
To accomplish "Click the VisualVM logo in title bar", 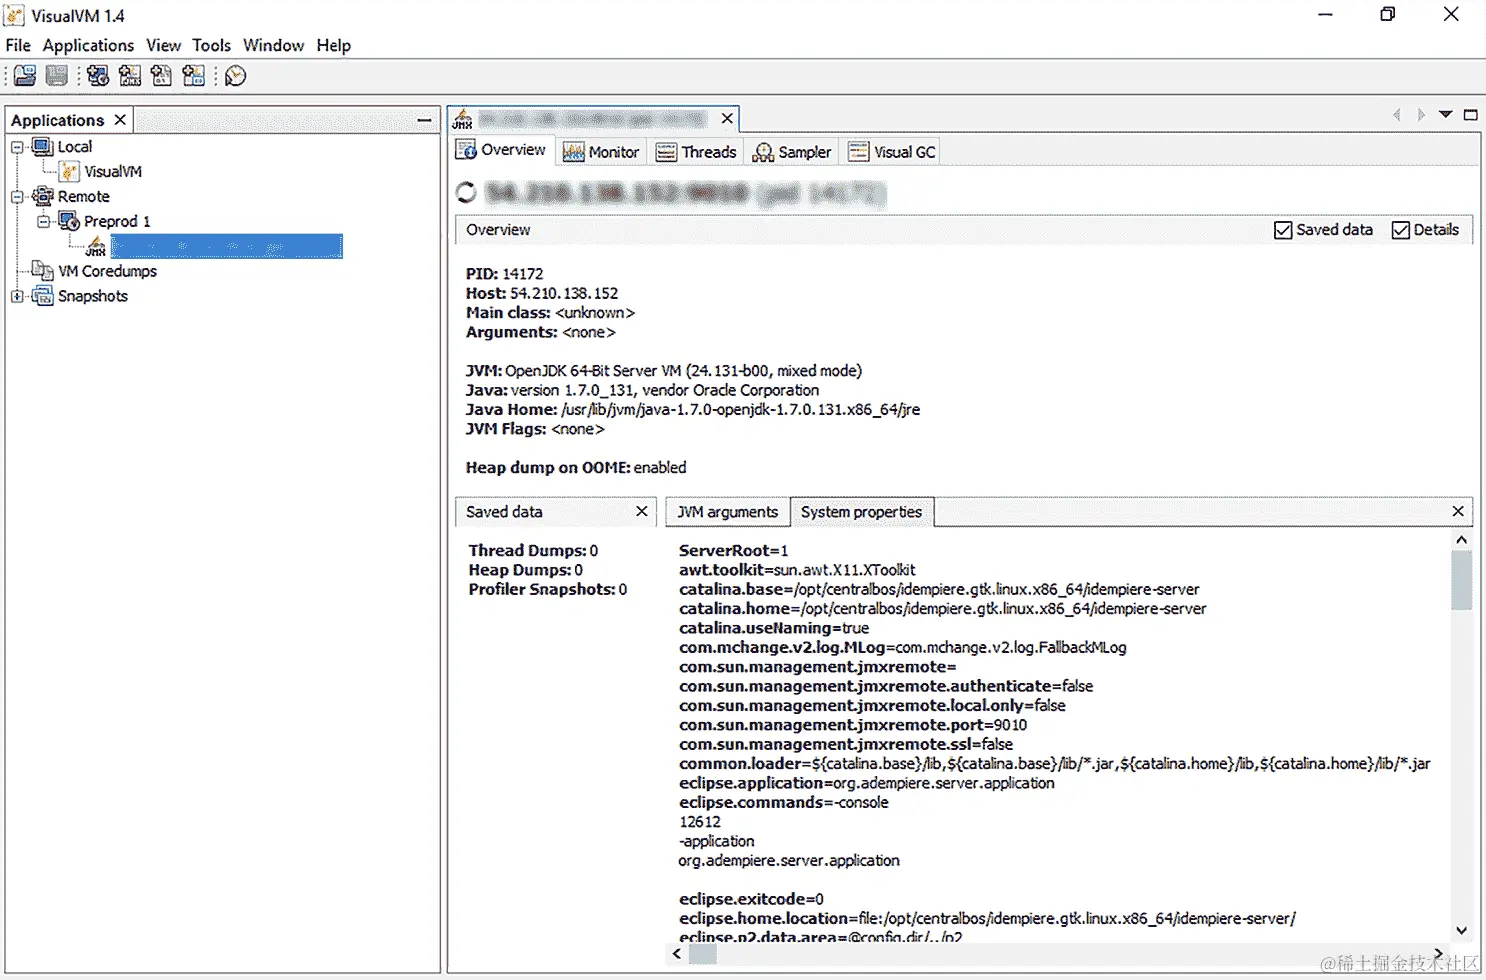I will 14,15.
